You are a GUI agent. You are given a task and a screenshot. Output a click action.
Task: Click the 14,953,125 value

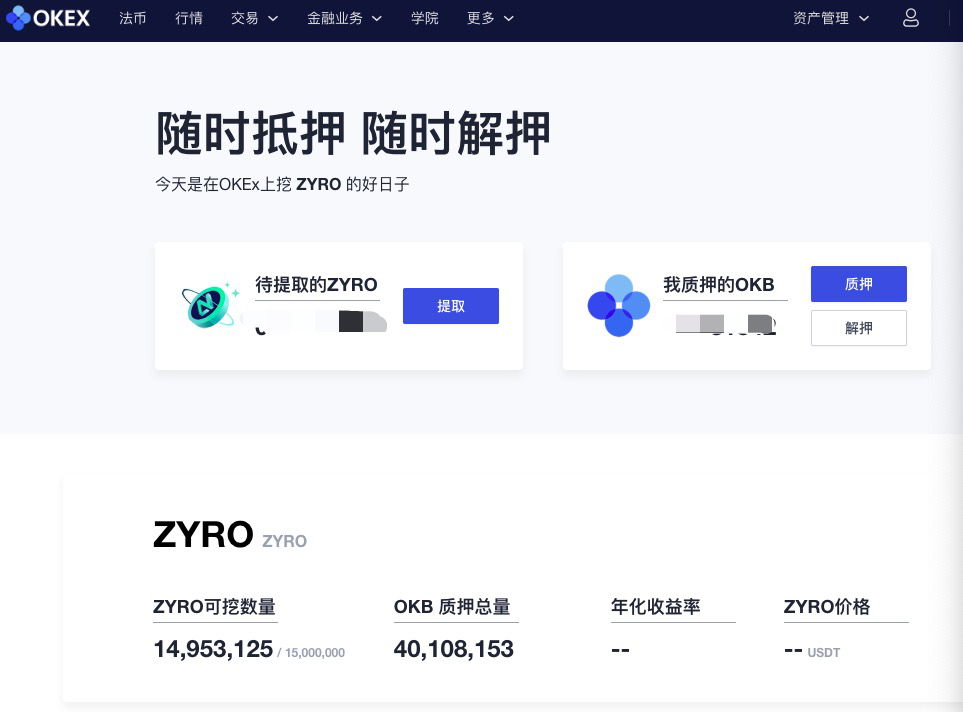pos(212,649)
